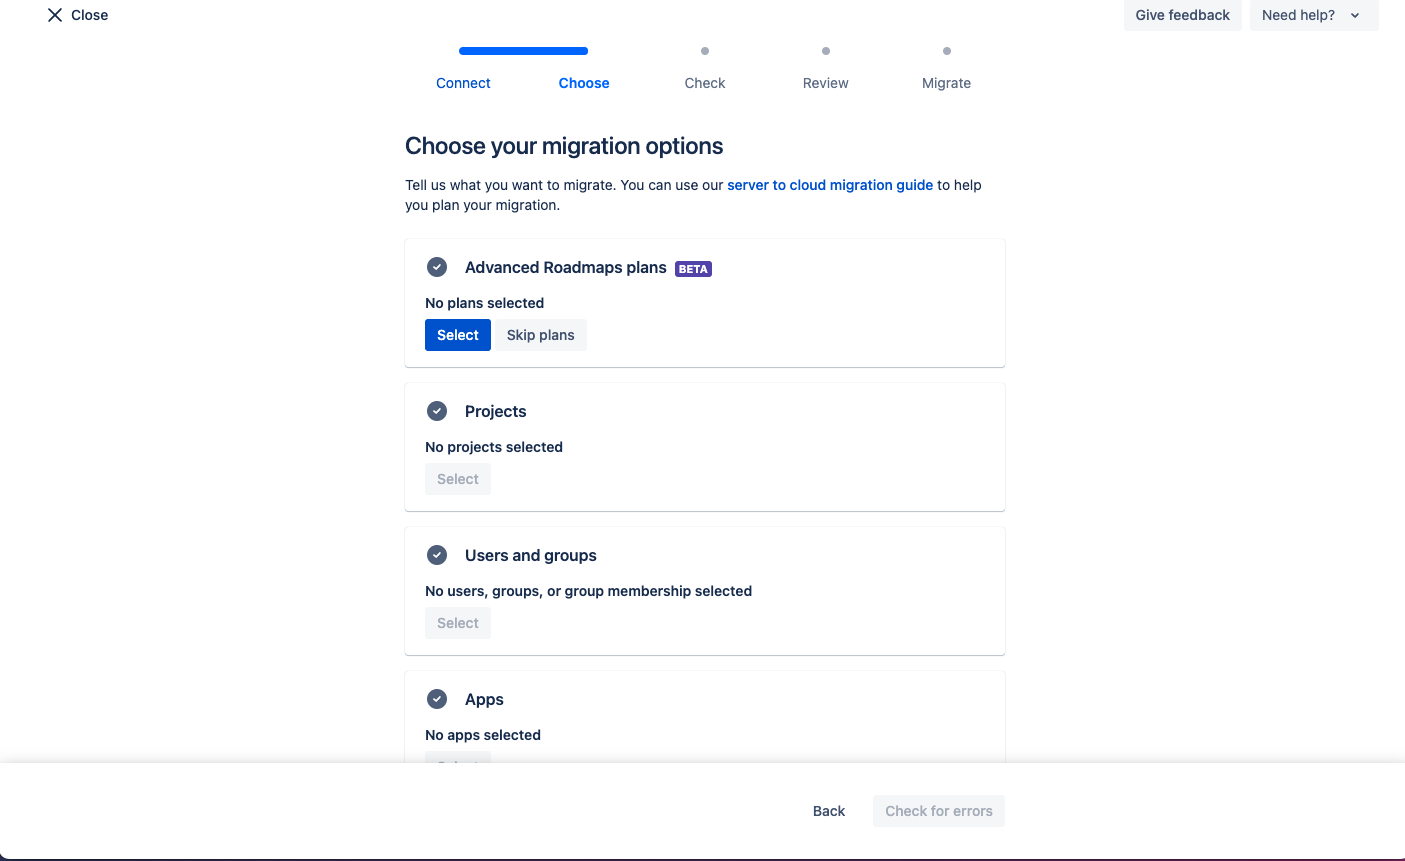The height and width of the screenshot is (861, 1405).
Task: Click the BETA badge
Action: coord(693,269)
